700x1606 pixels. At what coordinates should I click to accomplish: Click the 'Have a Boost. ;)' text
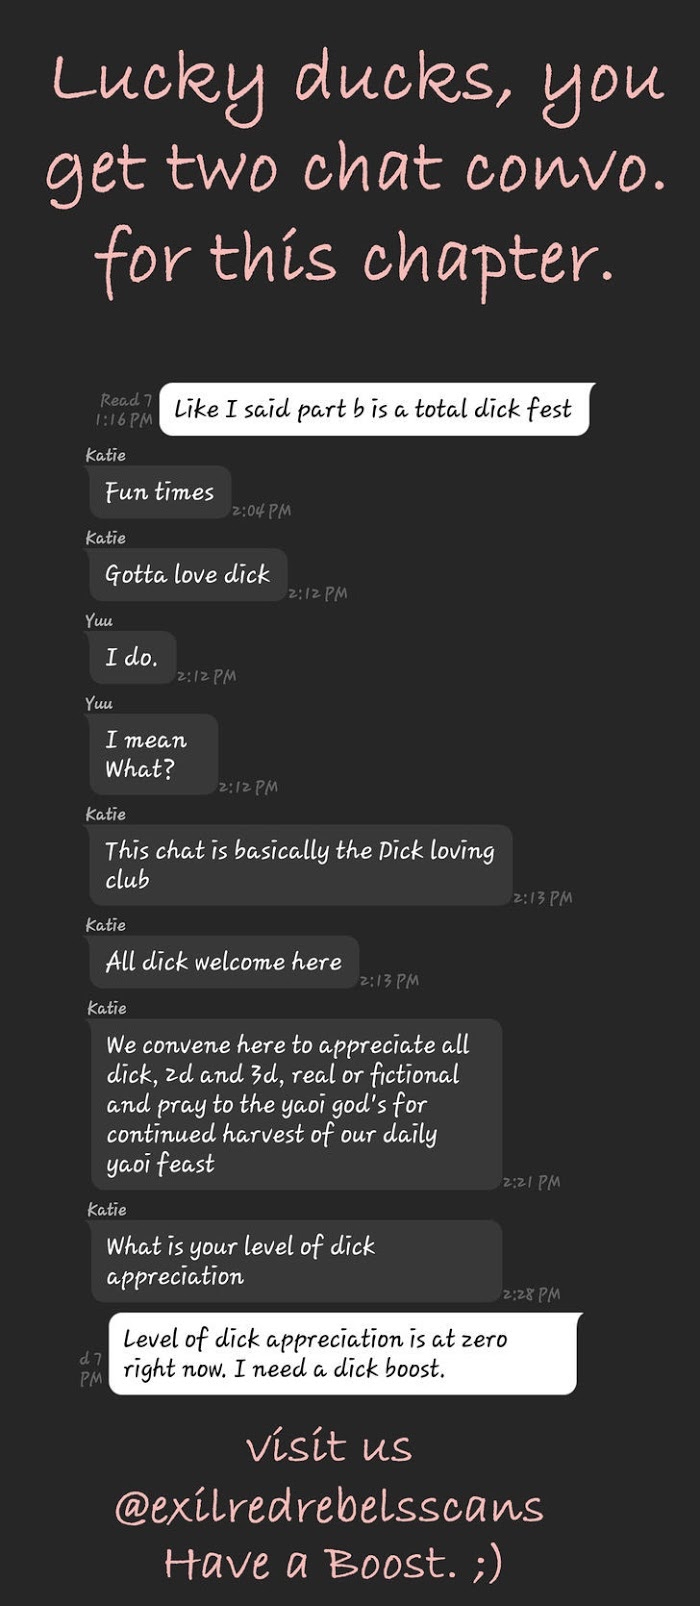pyautogui.click(x=333, y=1562)
